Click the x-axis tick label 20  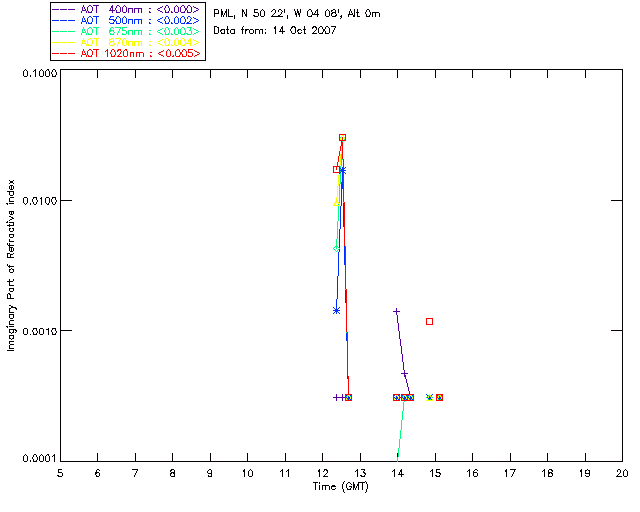[x=622, y=473]
